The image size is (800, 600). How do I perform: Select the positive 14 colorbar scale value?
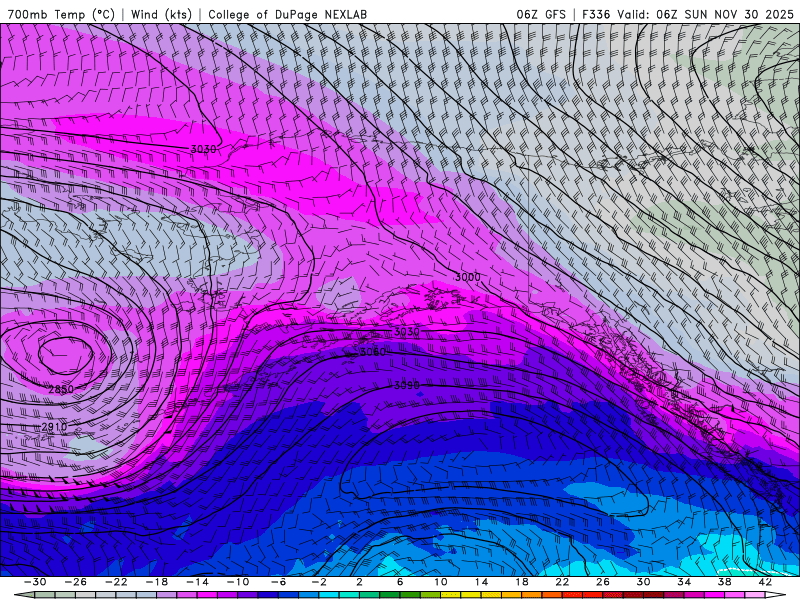pos(481,582)
